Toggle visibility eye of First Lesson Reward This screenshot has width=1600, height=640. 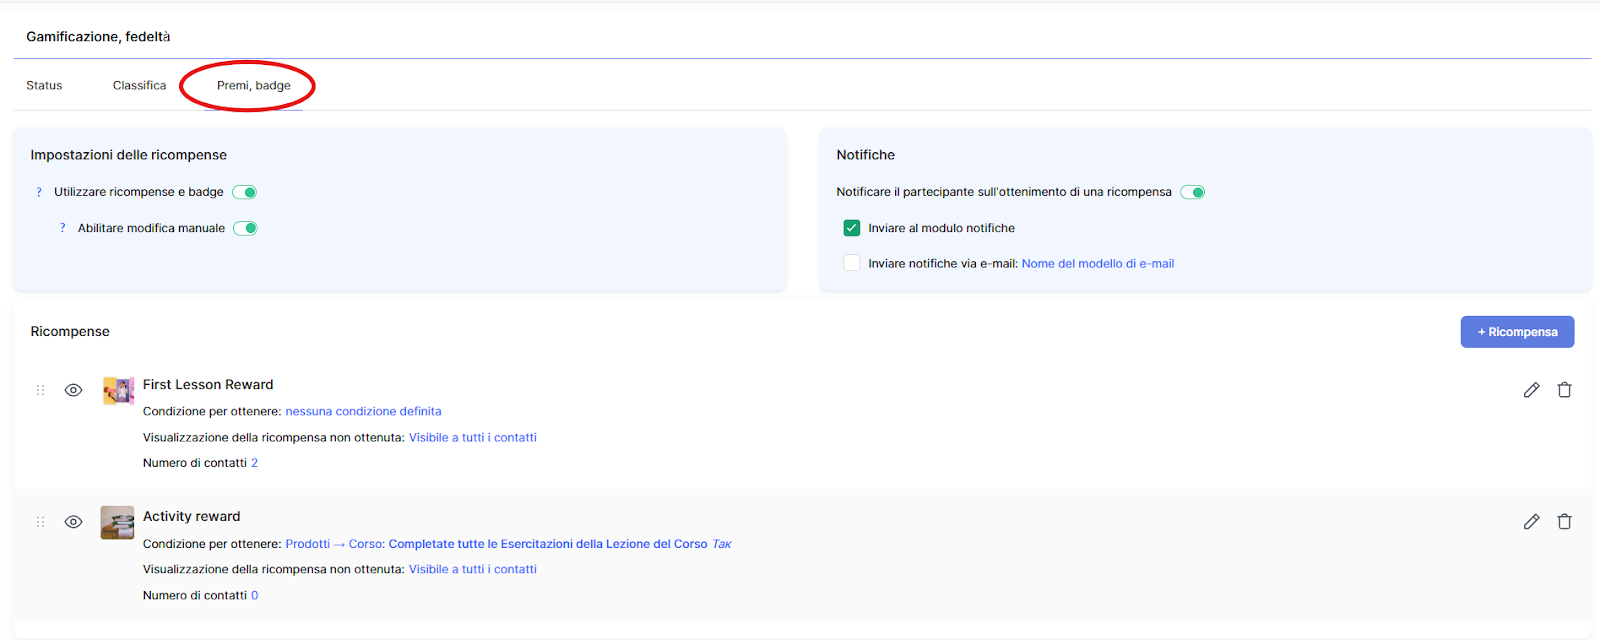point(73,390)
